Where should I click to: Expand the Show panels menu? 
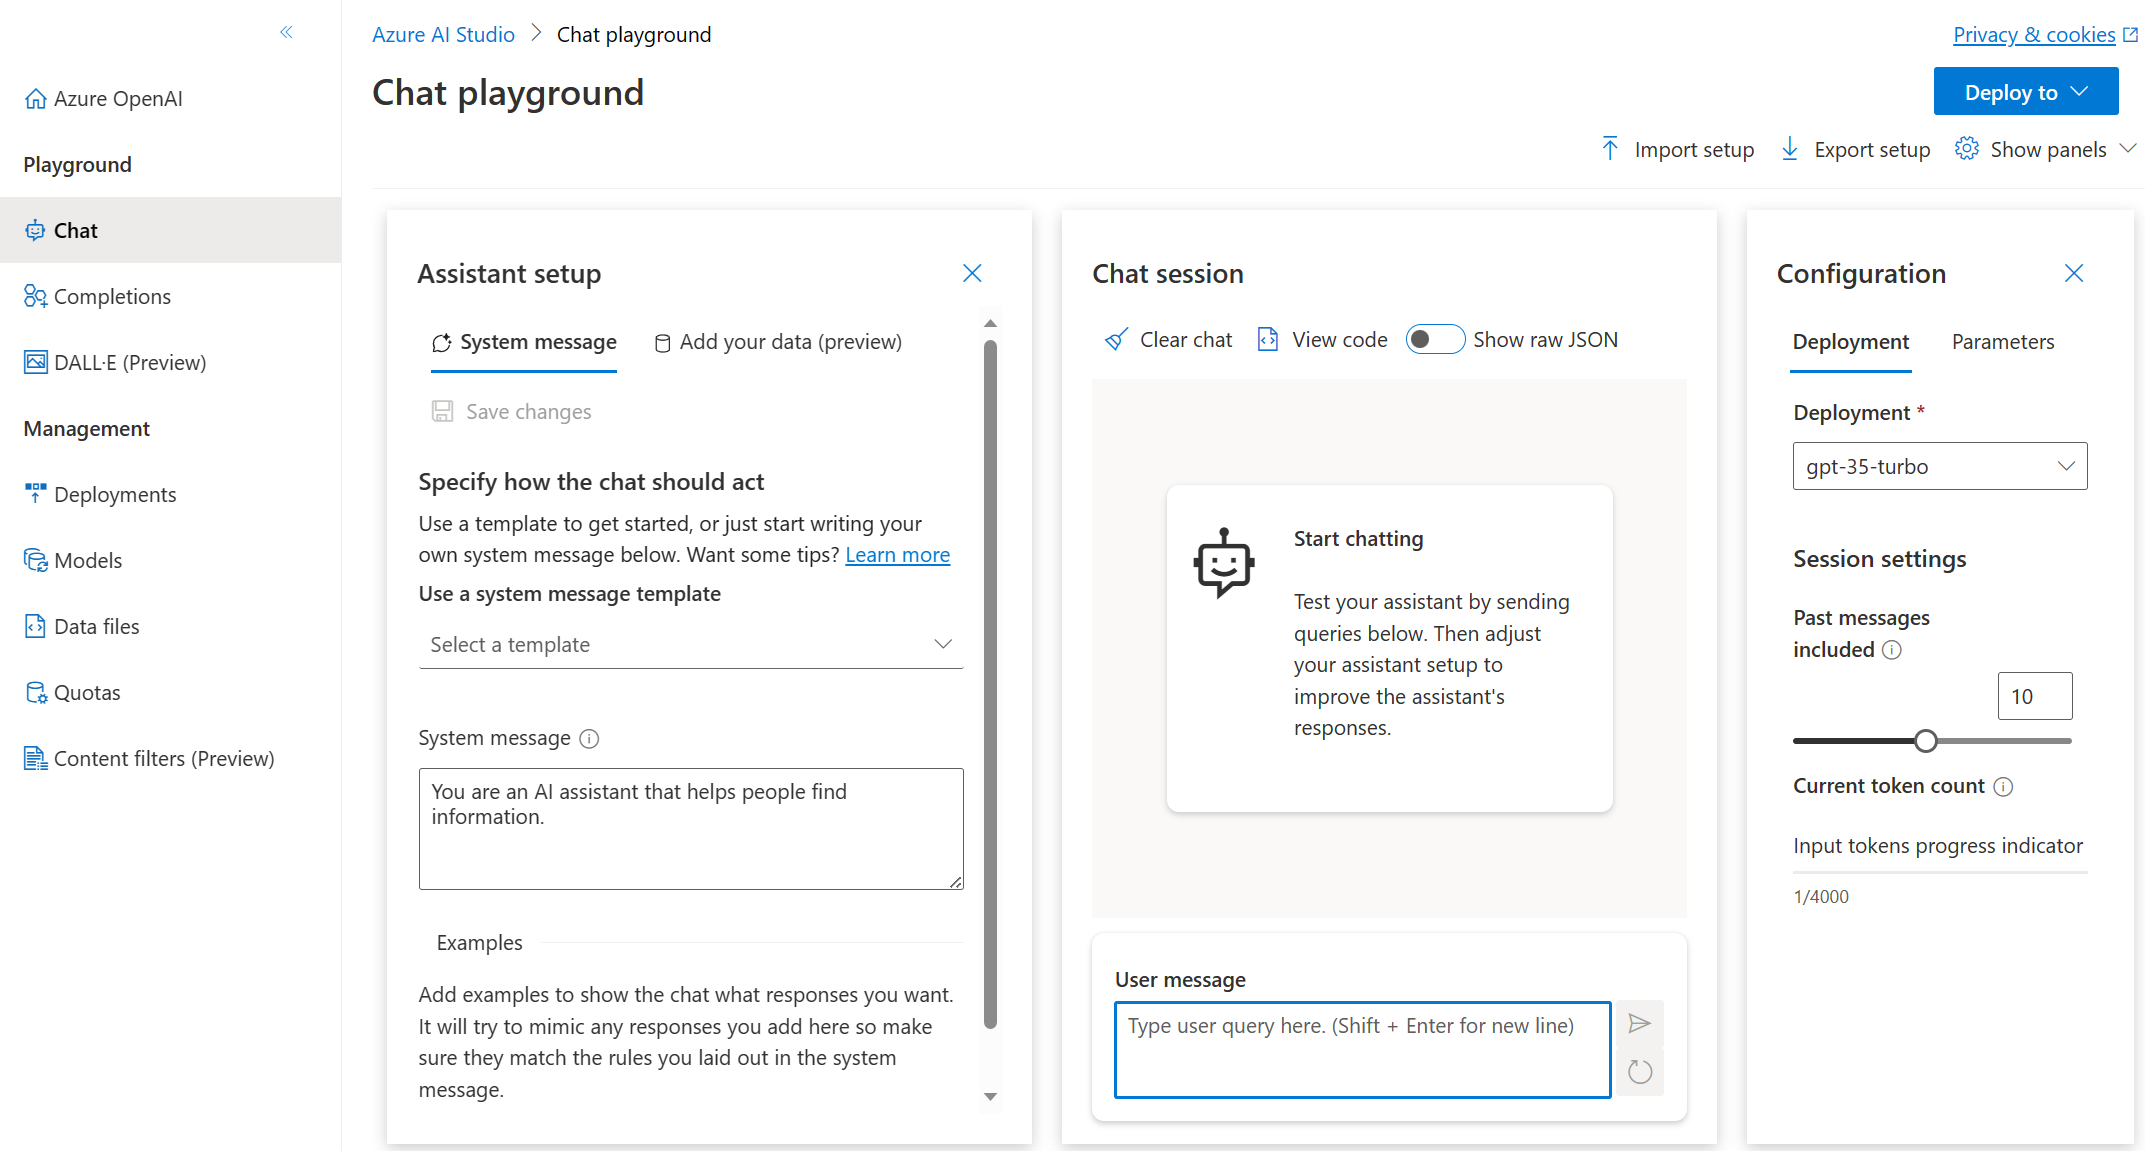pos(2043,148)
